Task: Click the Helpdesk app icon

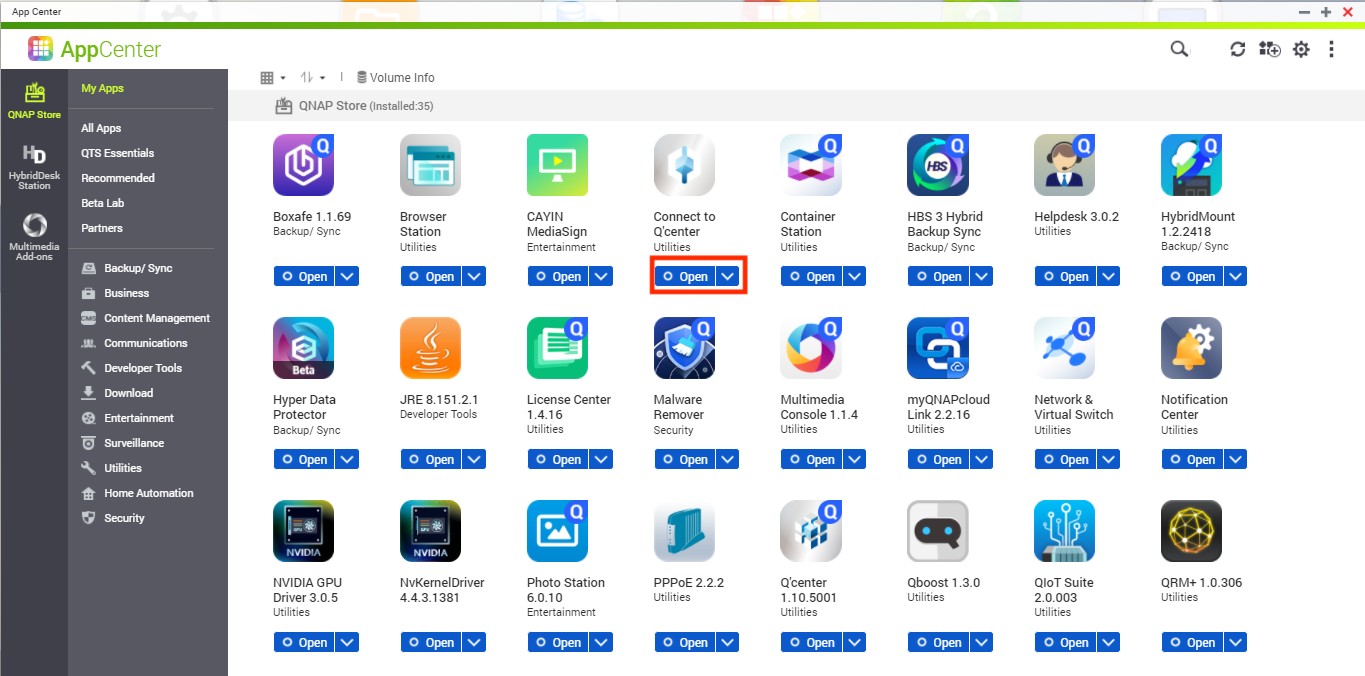Action: click(1065, 165)
